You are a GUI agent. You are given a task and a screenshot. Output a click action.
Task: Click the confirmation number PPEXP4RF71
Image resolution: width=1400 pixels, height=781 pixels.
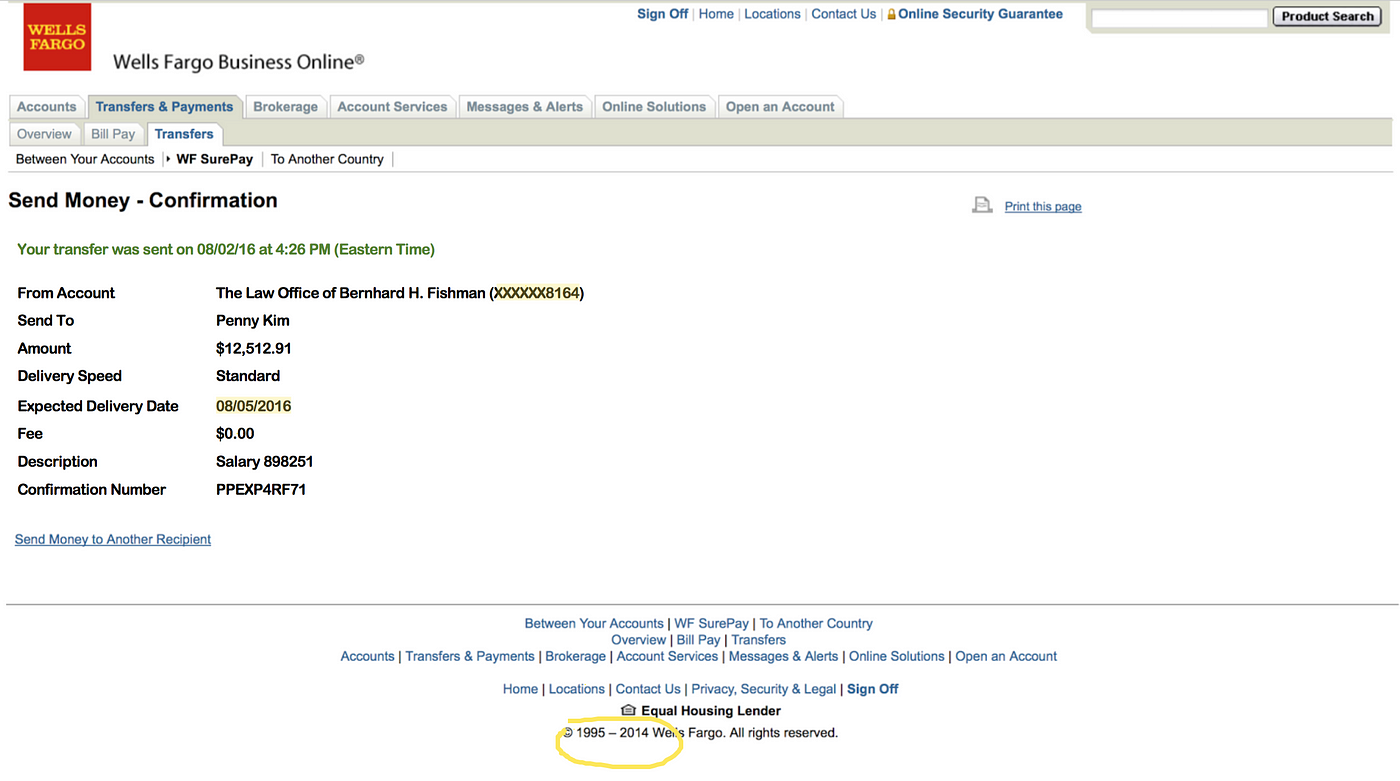[x=261, y=489]
